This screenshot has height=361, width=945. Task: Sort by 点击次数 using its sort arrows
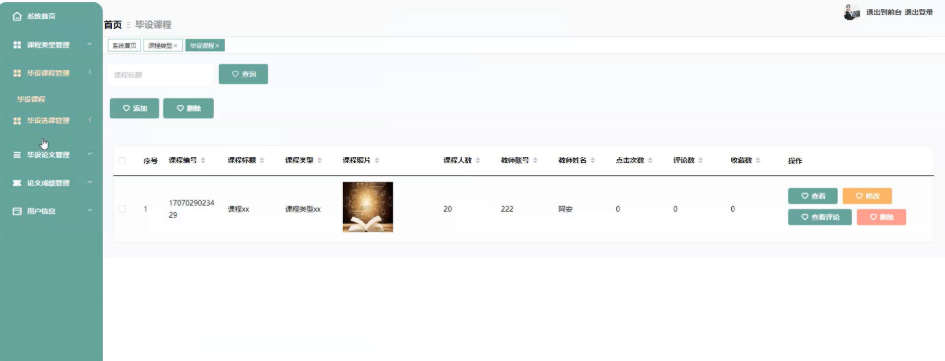pos(651,160)
